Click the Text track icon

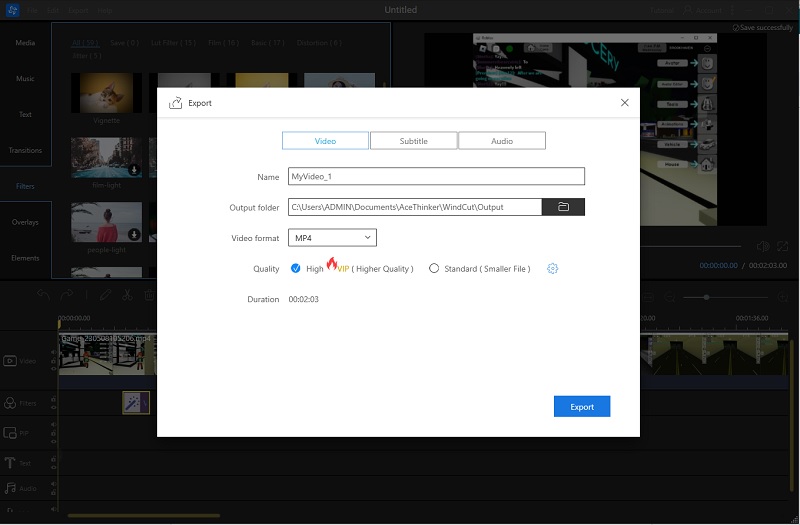tap(10, 463)
